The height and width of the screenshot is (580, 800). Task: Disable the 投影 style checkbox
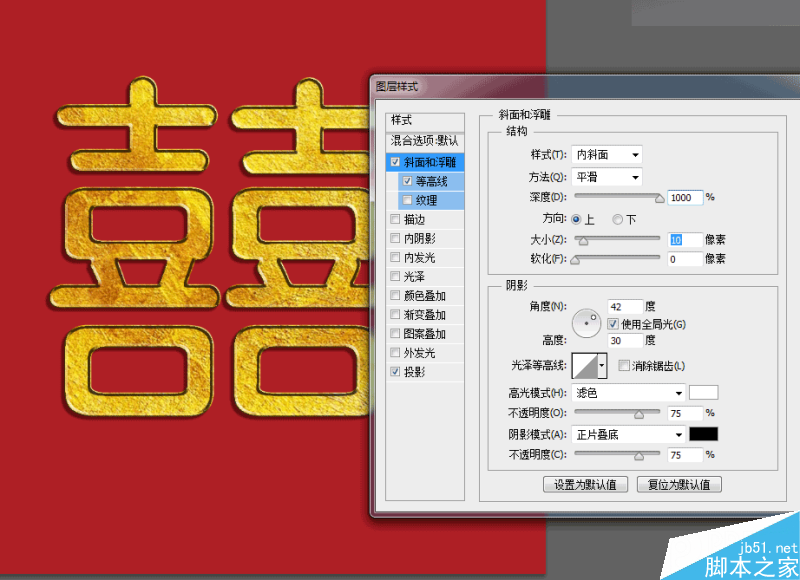(x=395, y=371)
